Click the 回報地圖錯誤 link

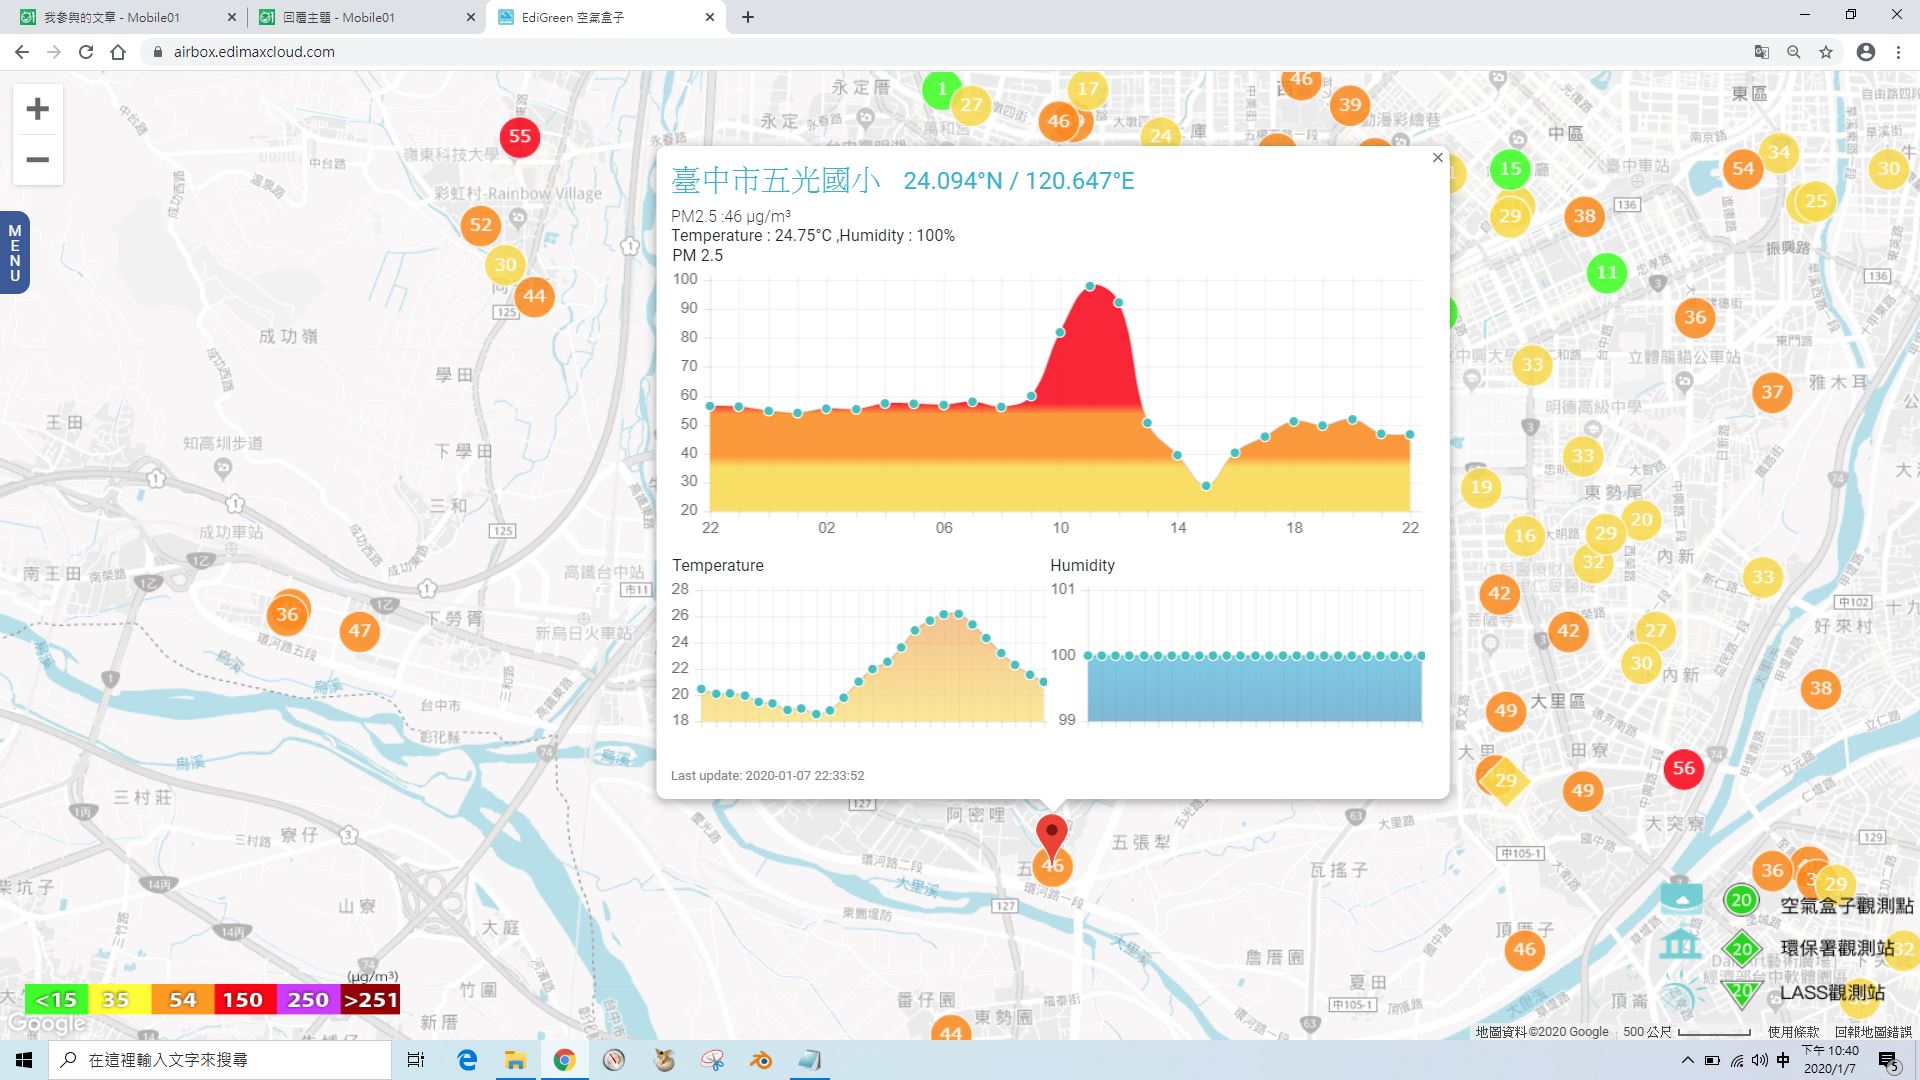[1873, 1031]
